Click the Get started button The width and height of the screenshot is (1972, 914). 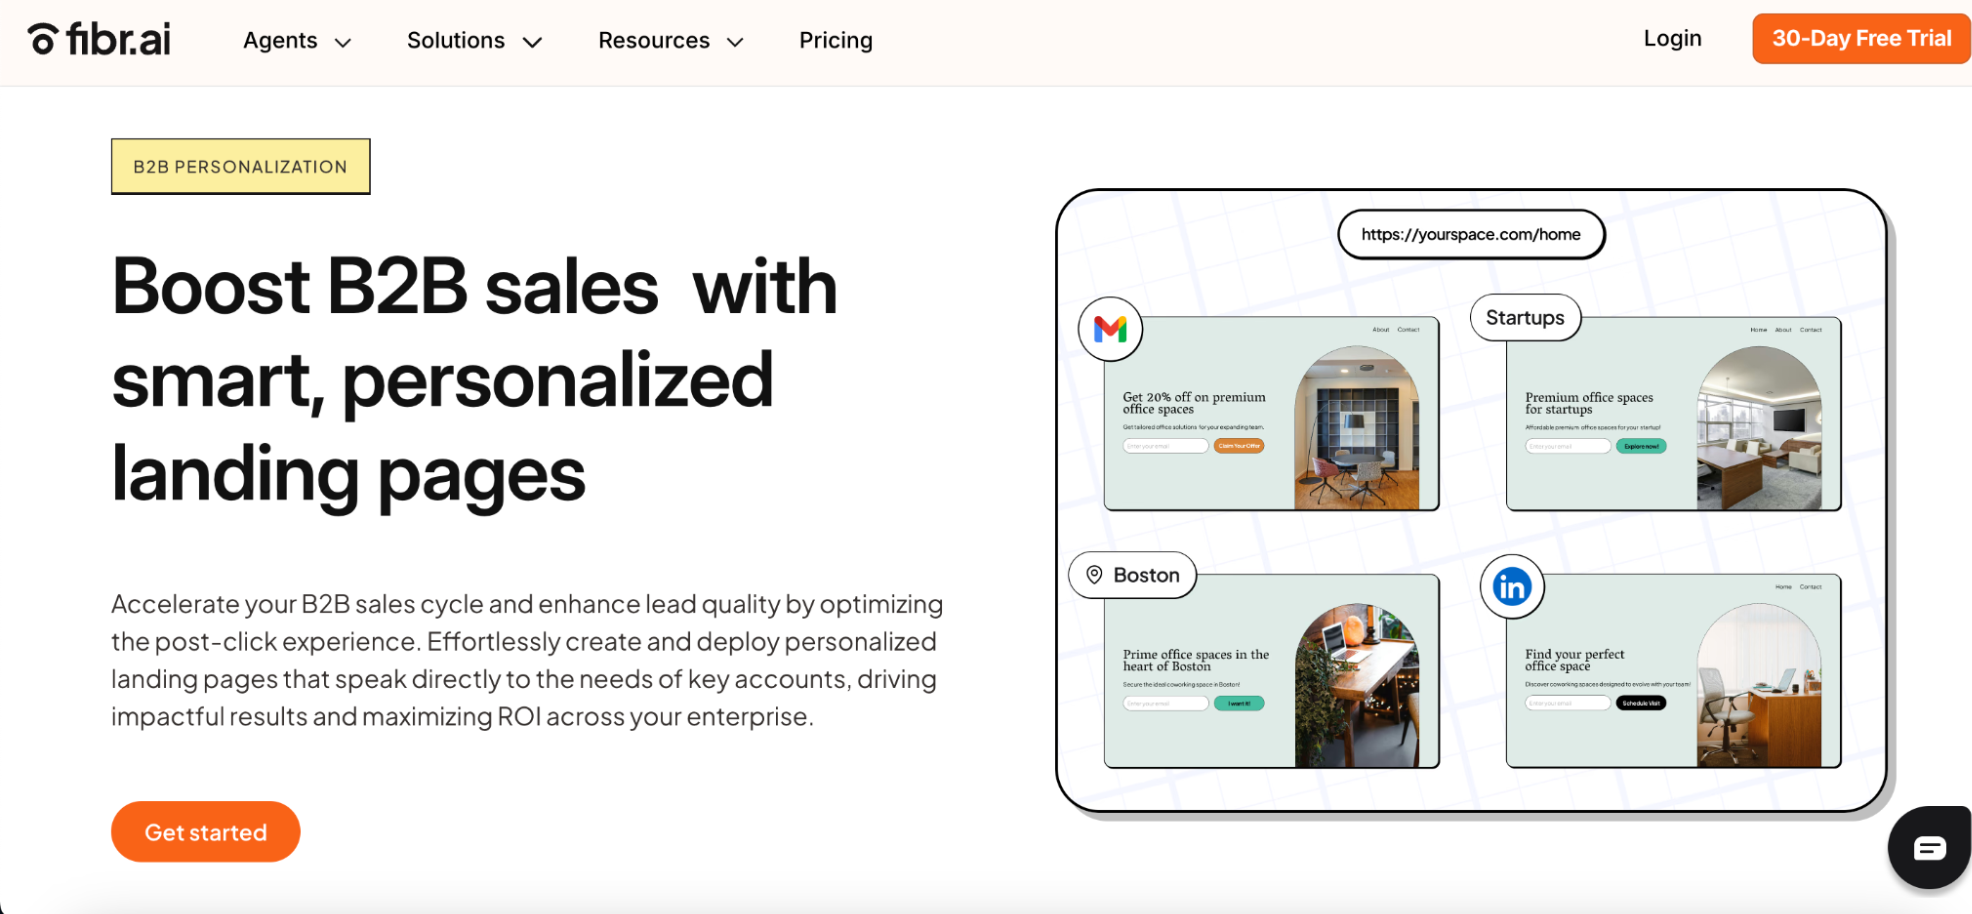pyautogui.click(x=206, y=832)
